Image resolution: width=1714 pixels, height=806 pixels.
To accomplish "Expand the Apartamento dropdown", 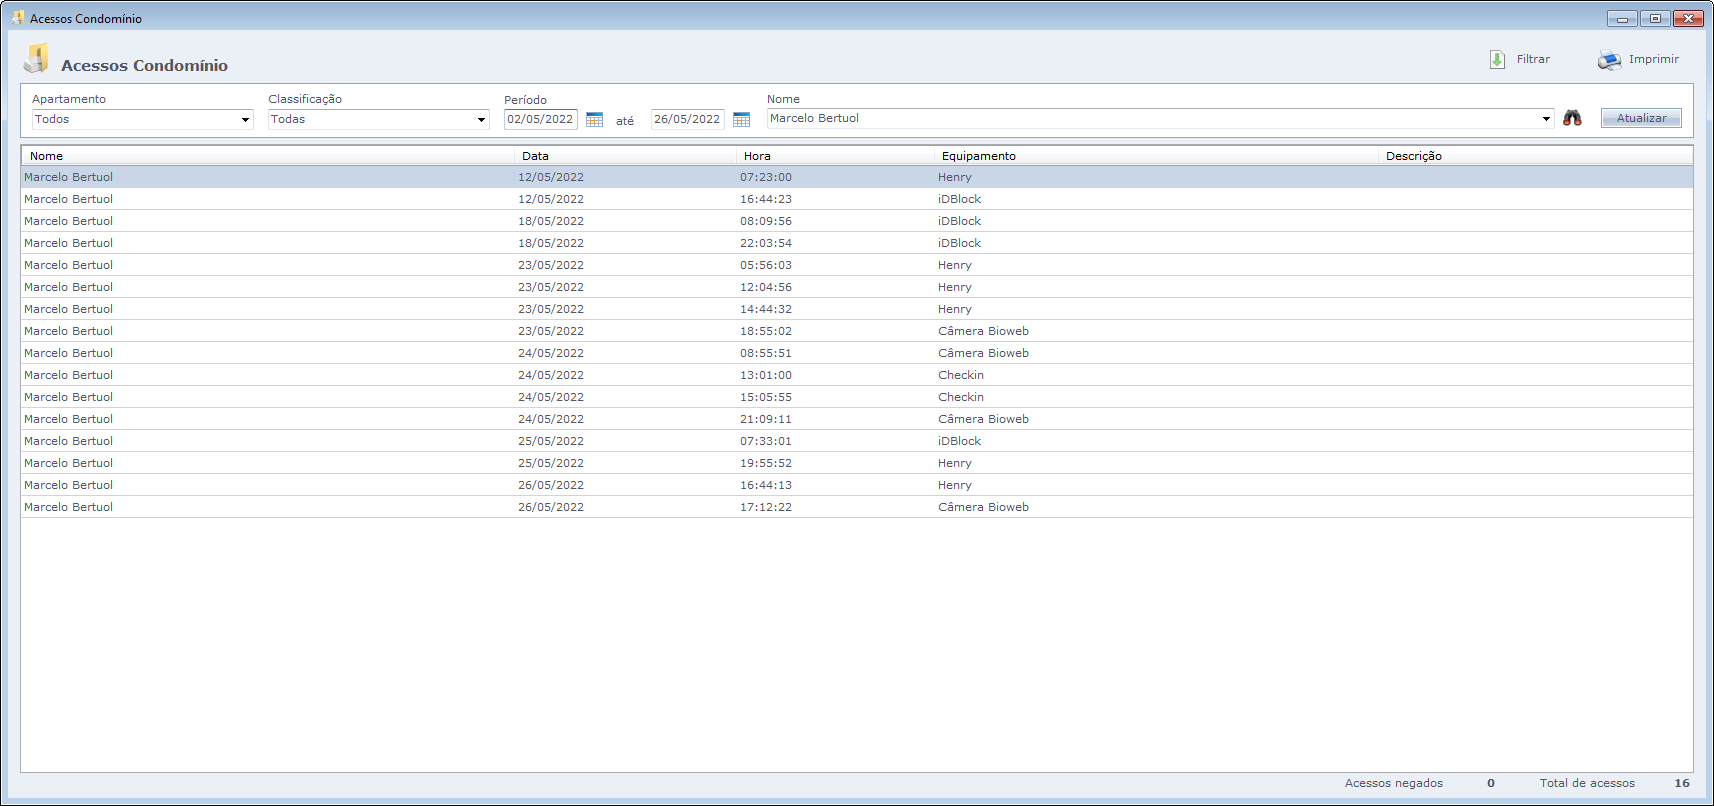I will 245,120.
